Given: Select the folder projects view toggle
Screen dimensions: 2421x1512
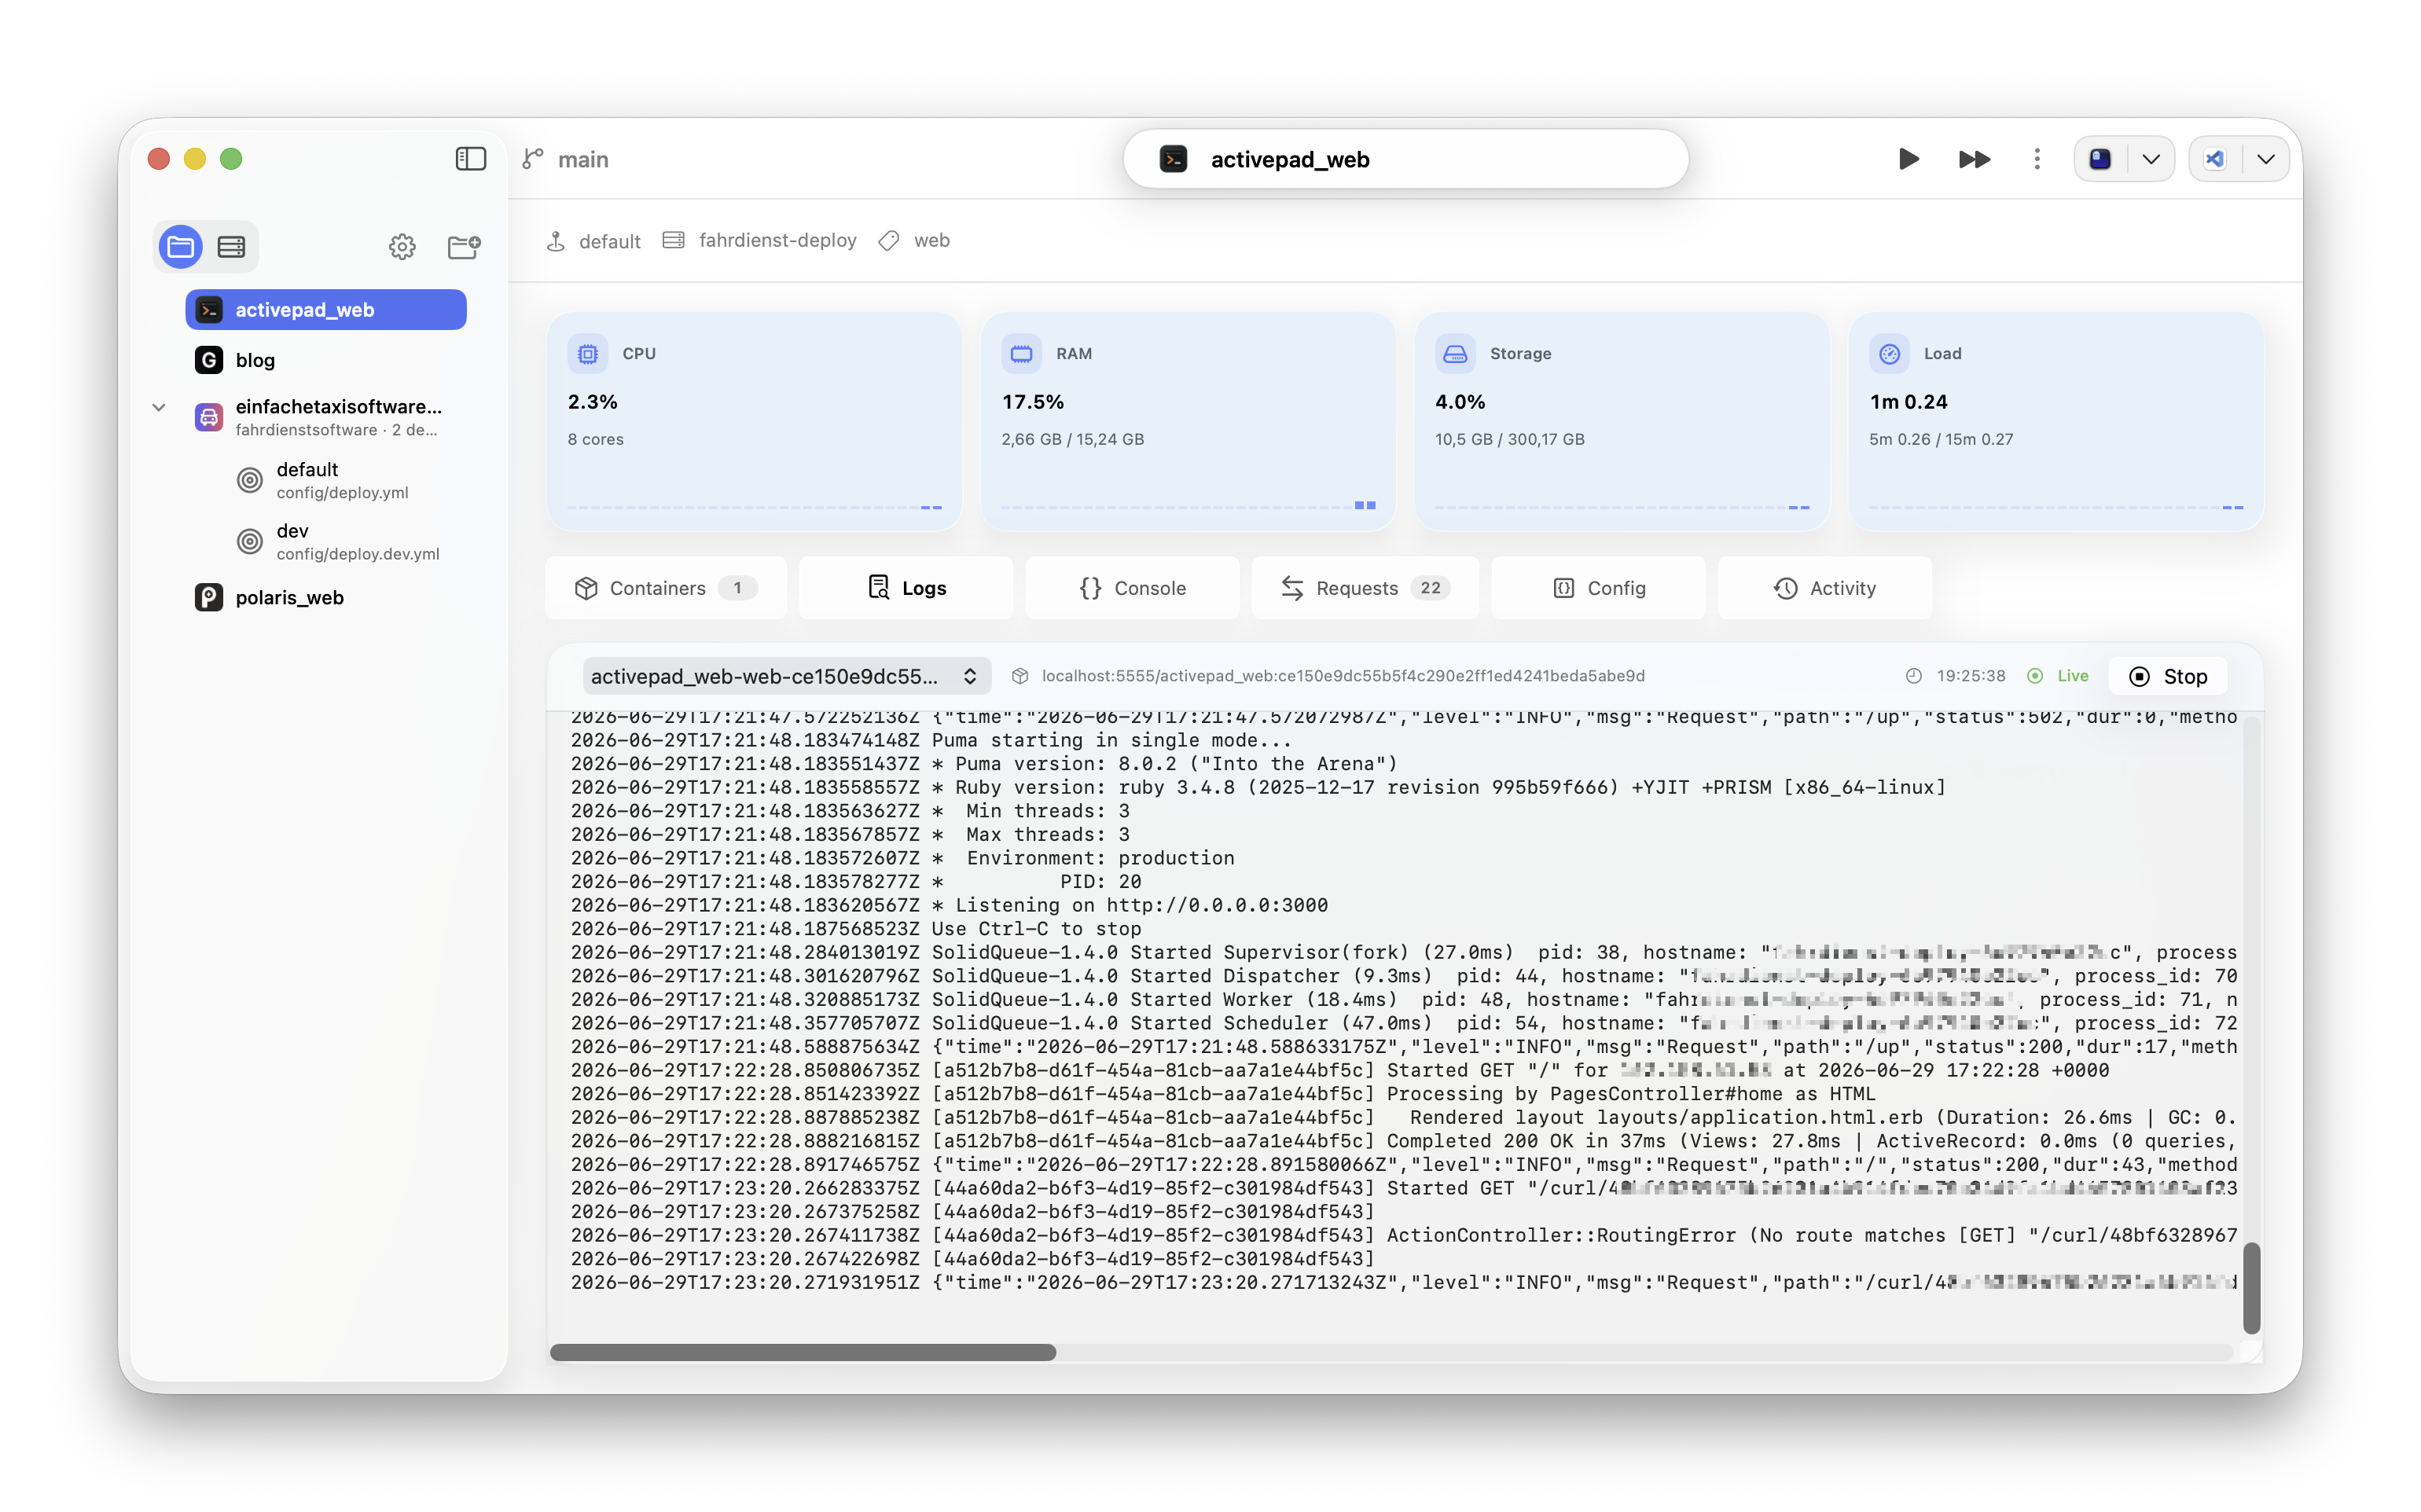Looking at the screenshot, I should click(181, 246).
